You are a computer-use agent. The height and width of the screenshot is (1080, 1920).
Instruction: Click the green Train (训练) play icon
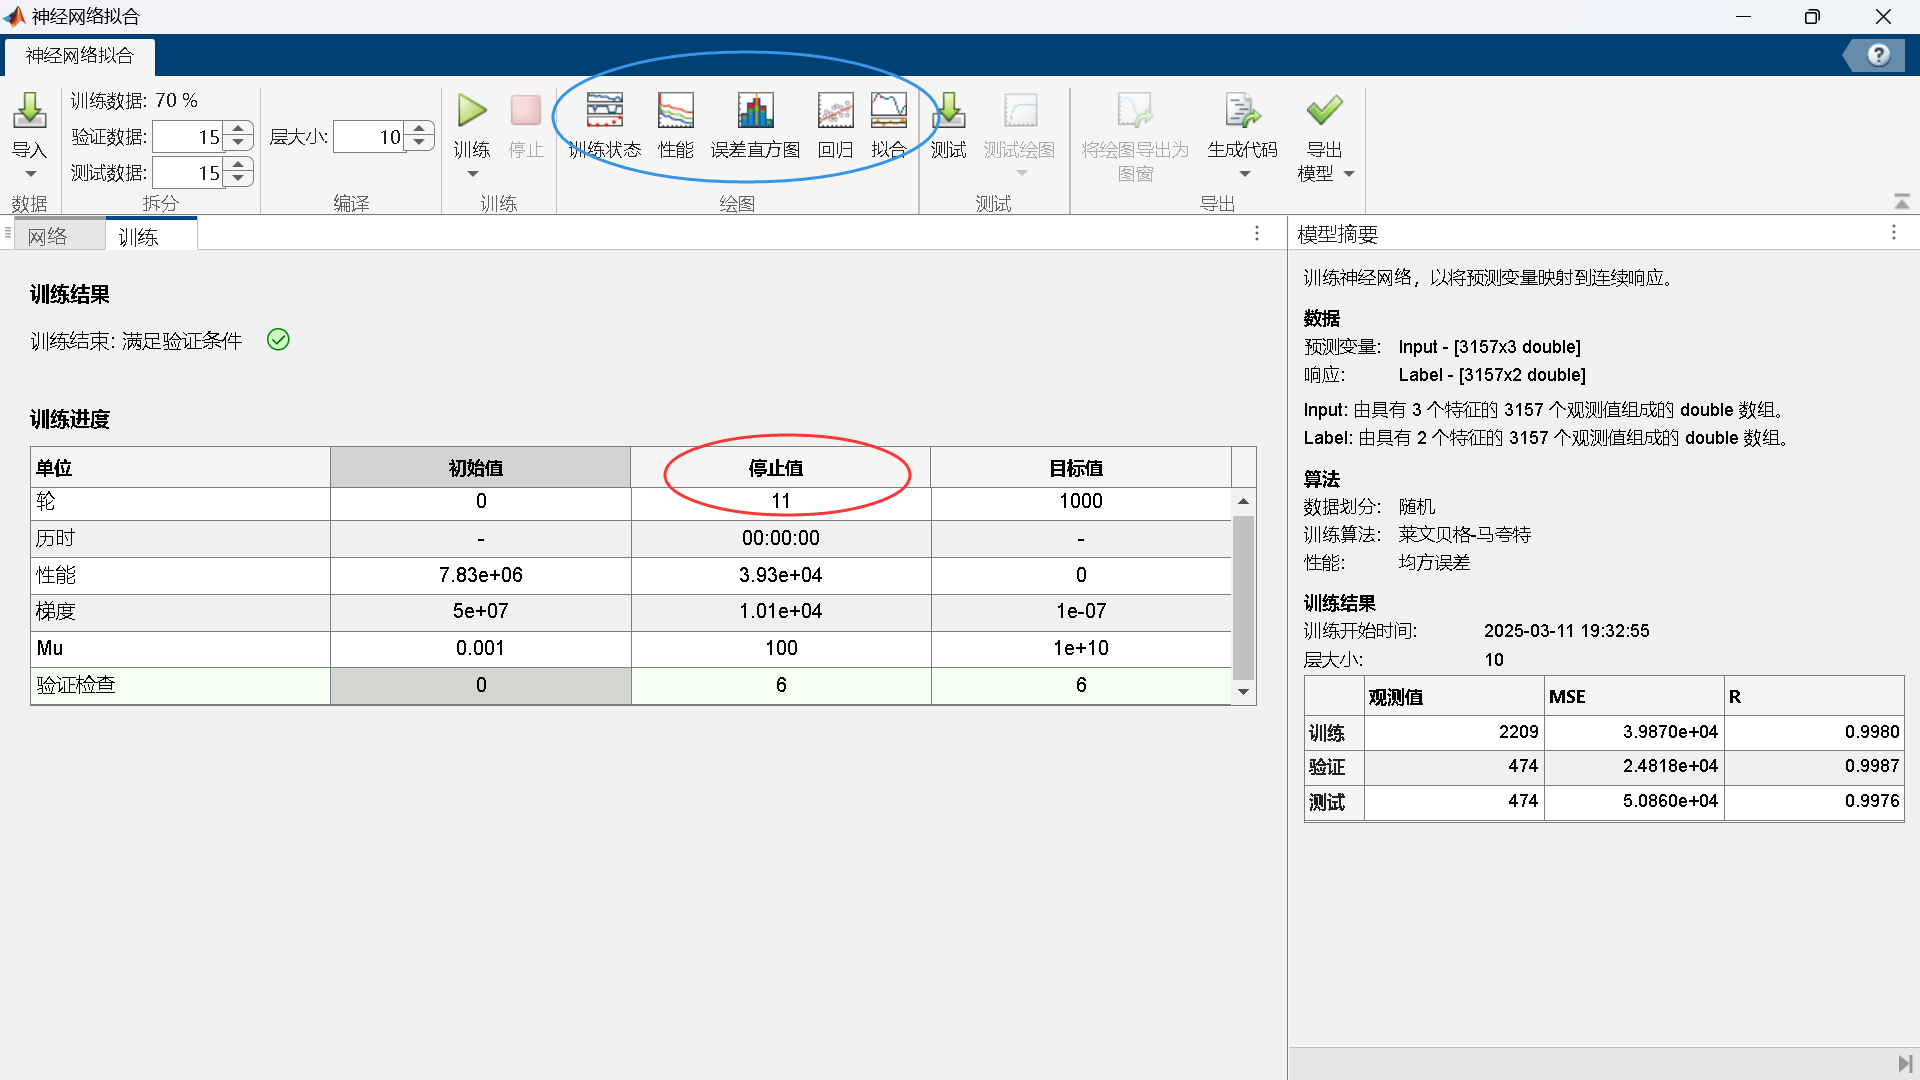click(x=472, y=111)
